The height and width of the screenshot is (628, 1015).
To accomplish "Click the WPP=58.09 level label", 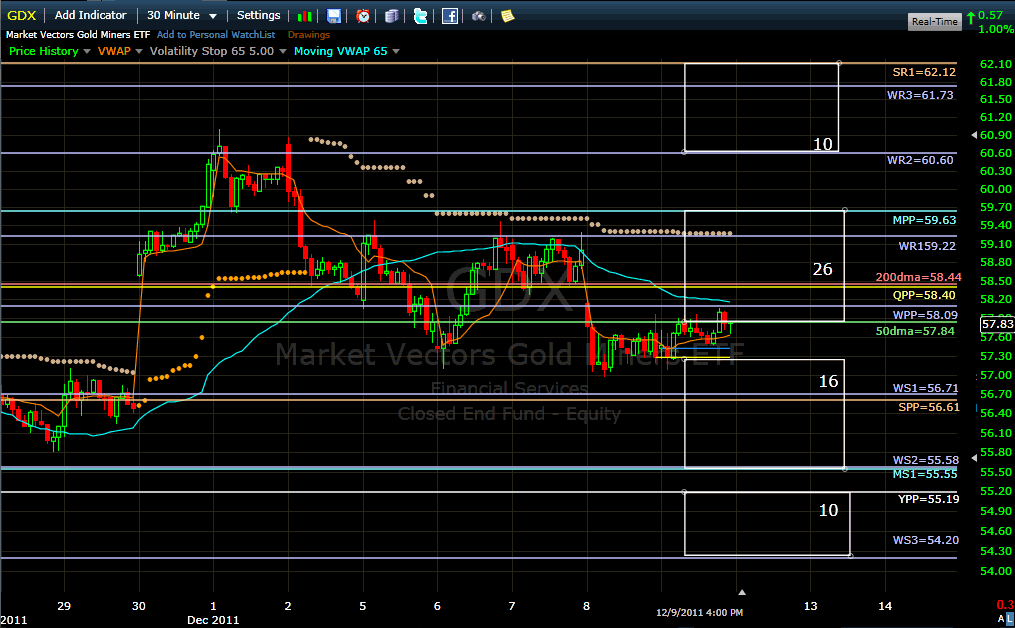I will click(x=925, y=315).
